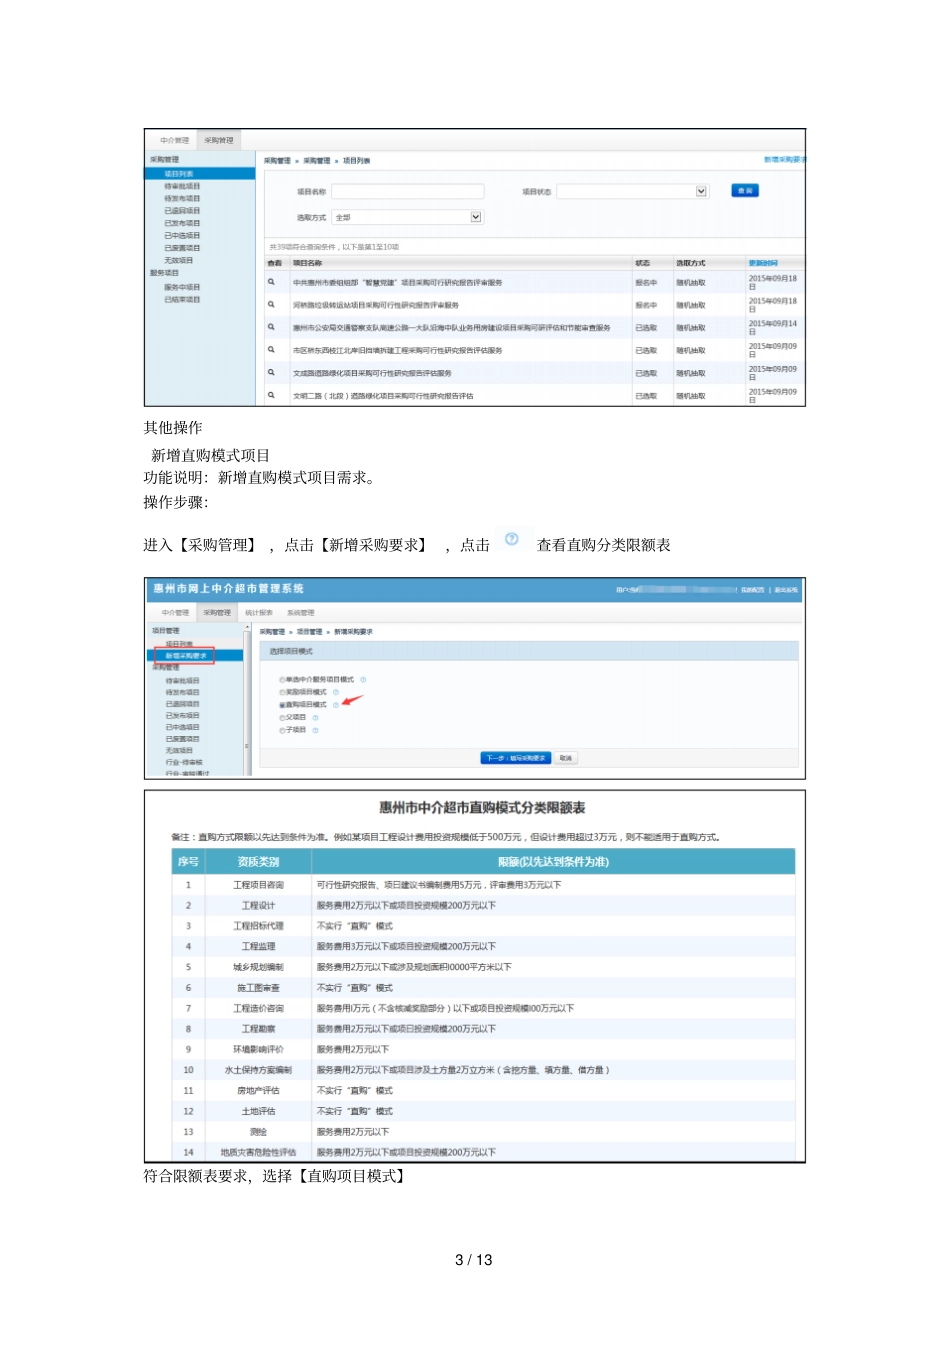Image resolution: width=950 pixels, height=1345 pixels.
Task: Open the 选取方式 dropdown showing 全部
Action: point(407,217)
